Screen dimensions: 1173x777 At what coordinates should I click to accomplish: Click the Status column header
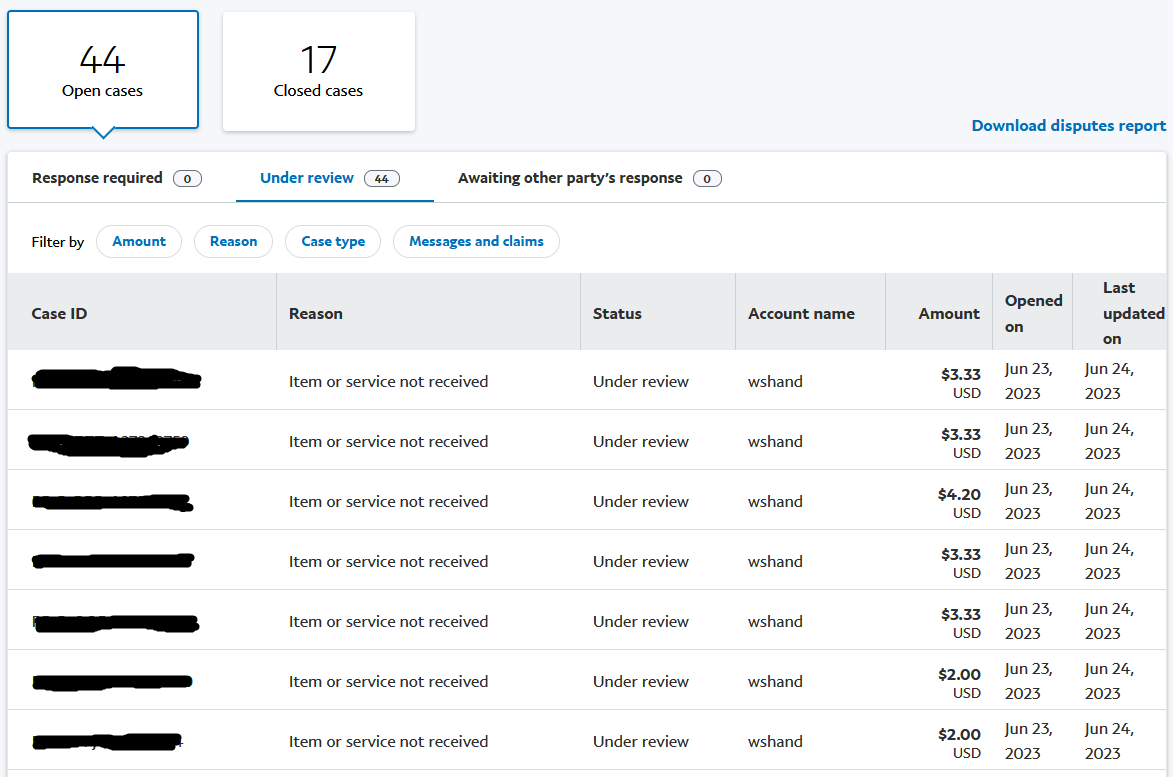[617, 314]
